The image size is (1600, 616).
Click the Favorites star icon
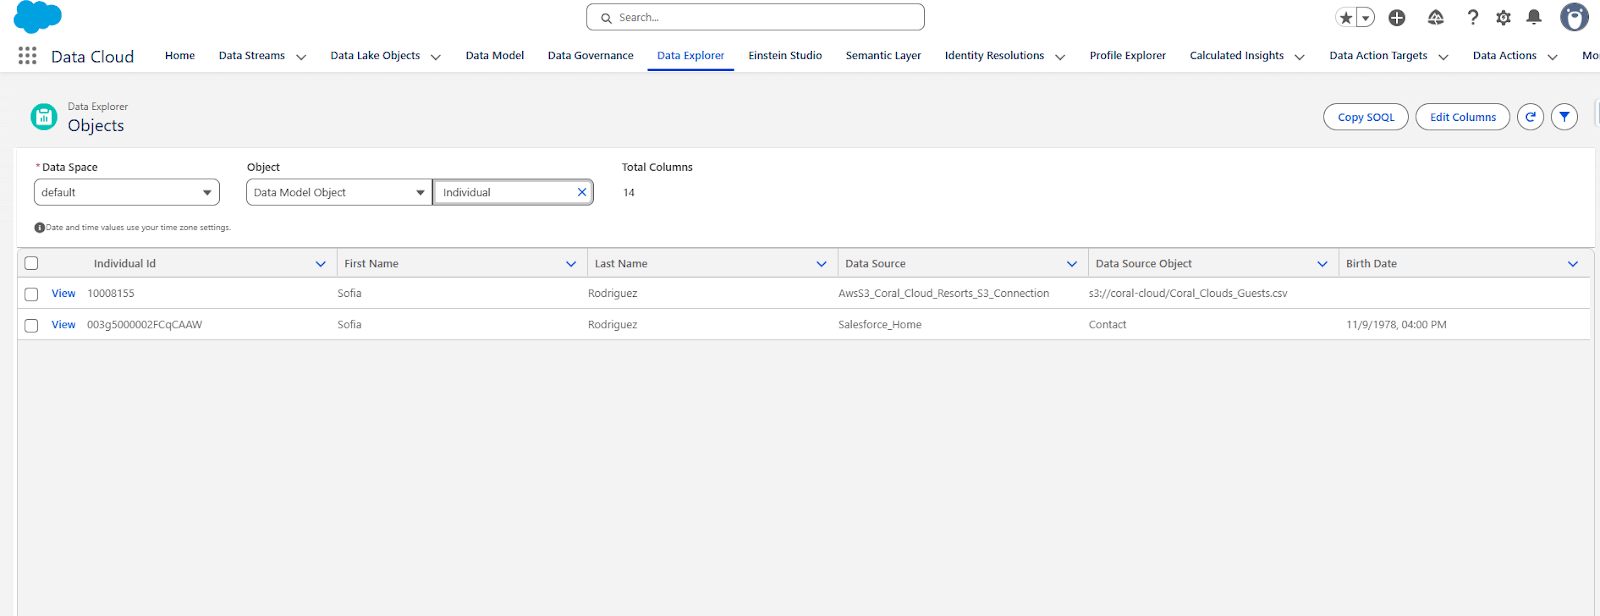(x=1346, y=17)
